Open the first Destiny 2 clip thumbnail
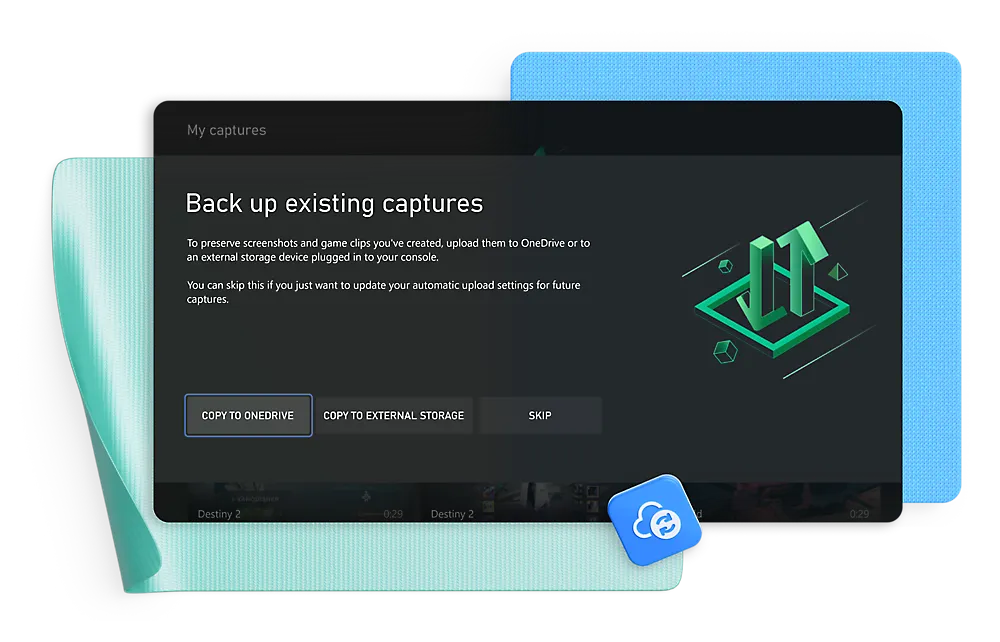Viewport: 1000px width, 642px height. pos(300,502)
